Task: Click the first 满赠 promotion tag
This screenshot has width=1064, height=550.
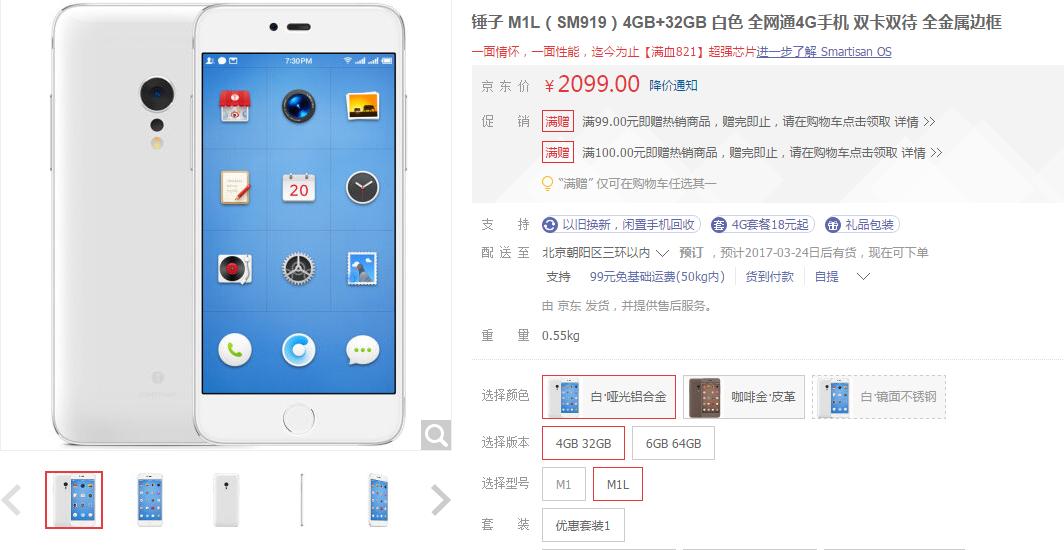Action: pyautogui.click(x=558, y=122)
